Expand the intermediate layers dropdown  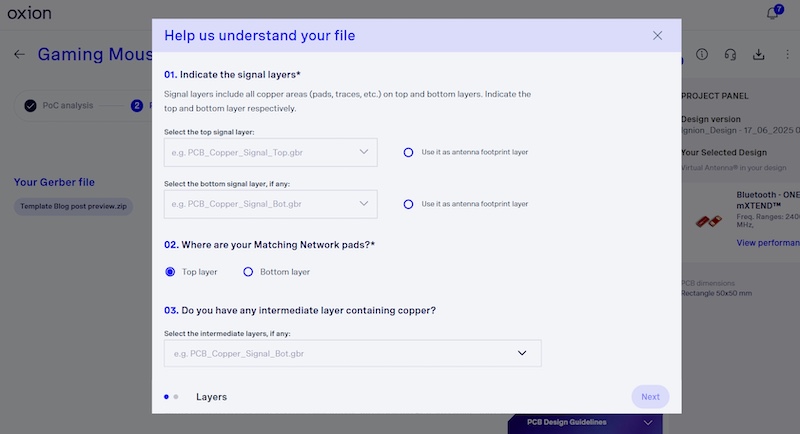pos(353,353)
